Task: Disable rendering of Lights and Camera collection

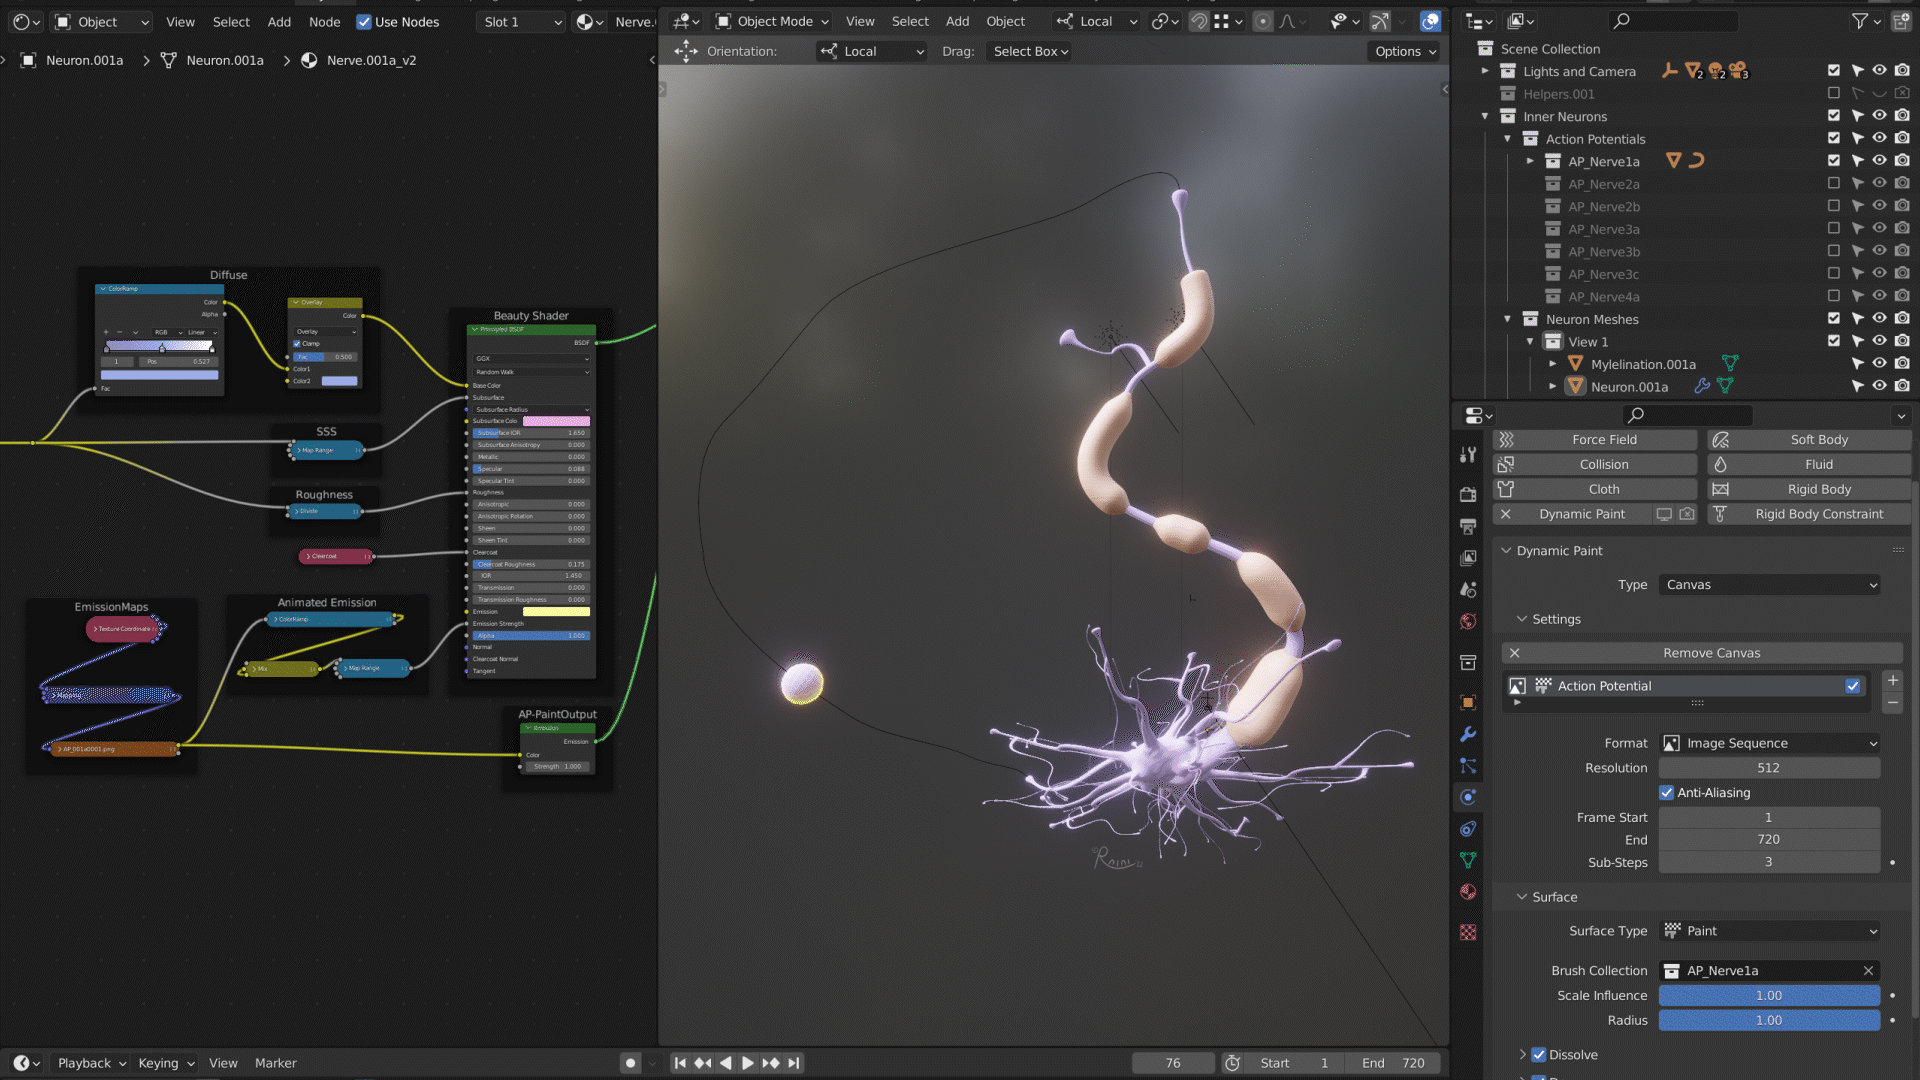Action: click(x=1902, y=71)
